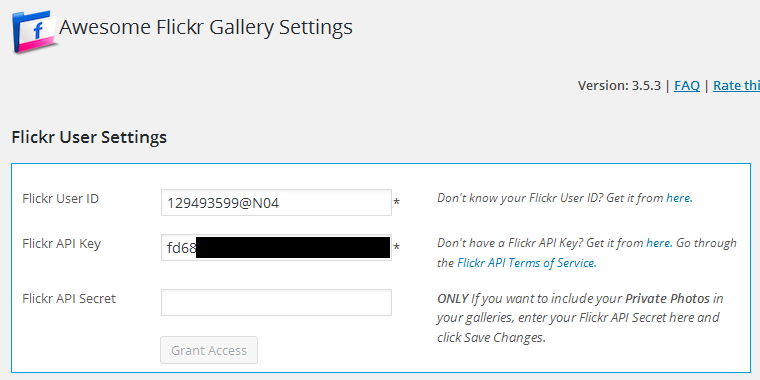Click the bold 'Private Photos' help text
Image resolution: width=760 pixels, height=380 pixels.
tap(667, 298)
